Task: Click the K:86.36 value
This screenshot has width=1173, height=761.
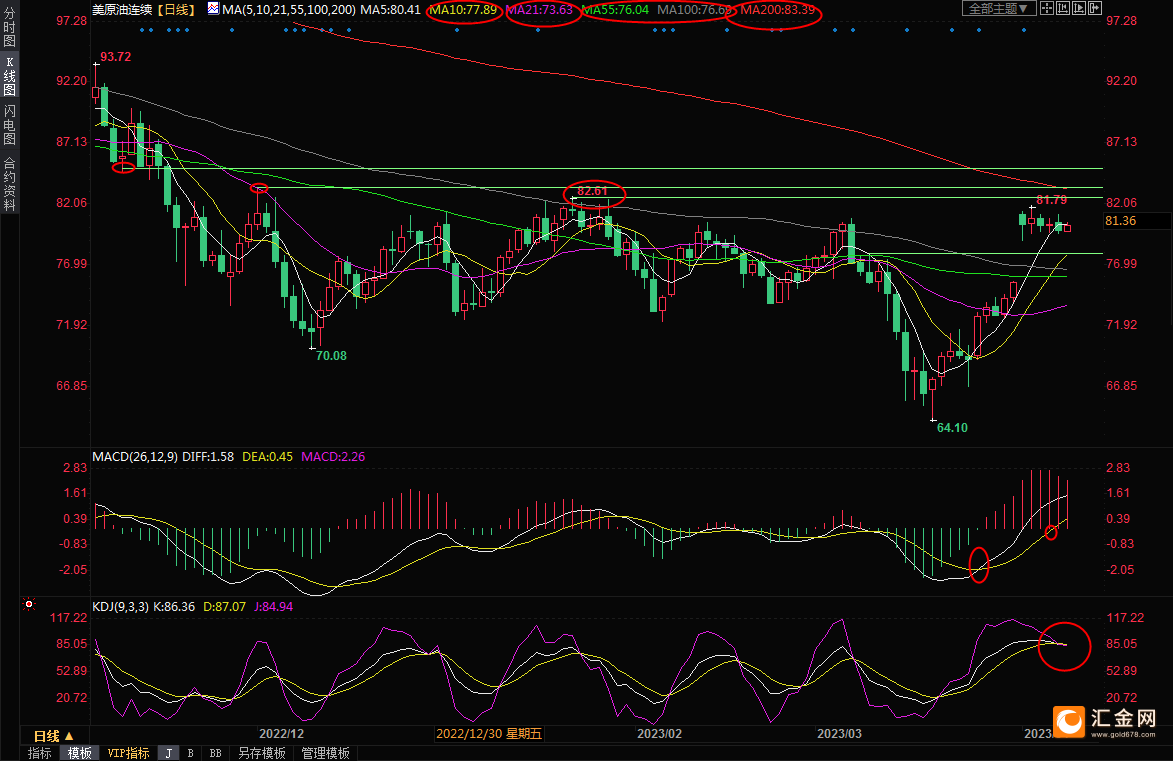Action: click(x=174, y=607)
